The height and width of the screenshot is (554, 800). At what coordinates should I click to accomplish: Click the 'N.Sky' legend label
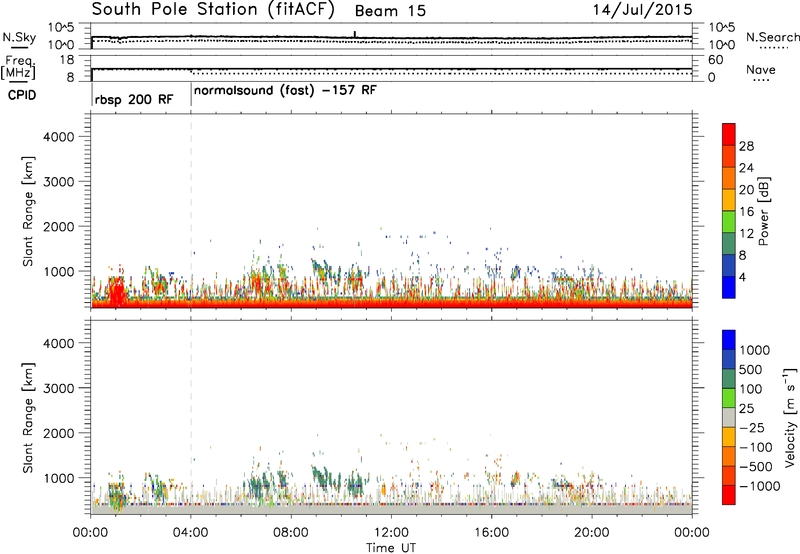[19, 37]
